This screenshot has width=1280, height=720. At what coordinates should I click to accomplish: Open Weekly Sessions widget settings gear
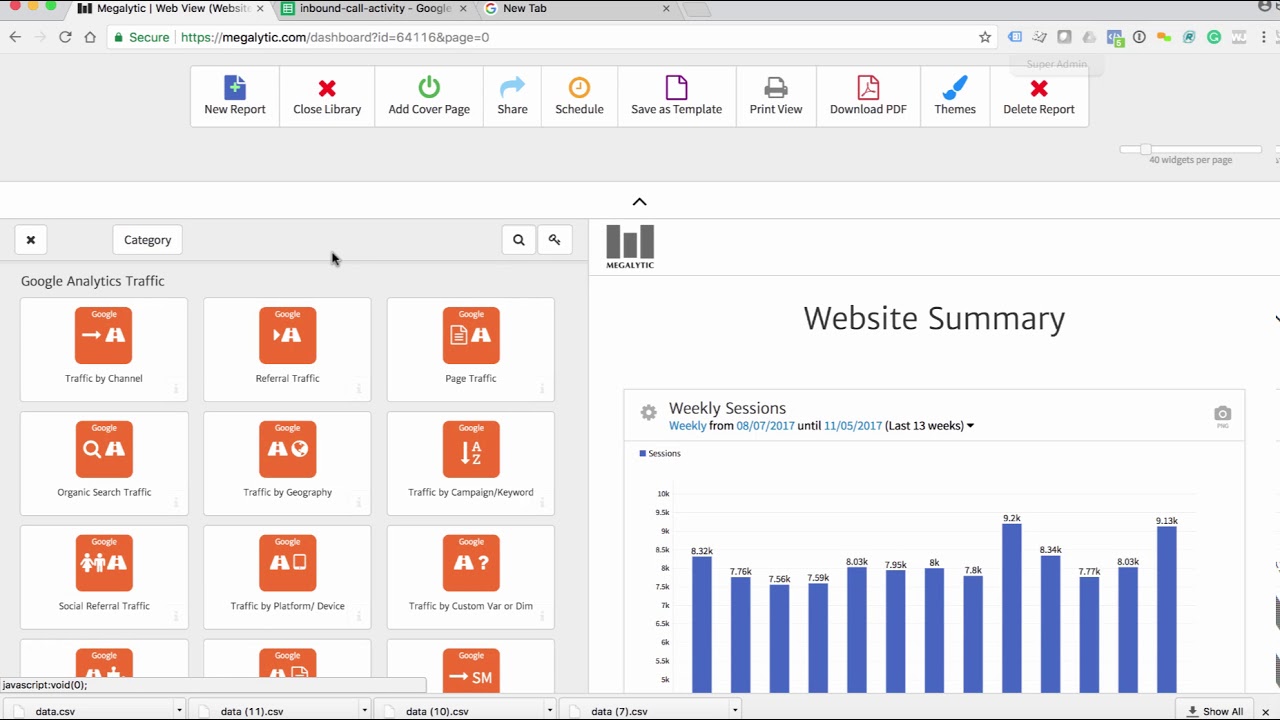(x=649, y=412)
